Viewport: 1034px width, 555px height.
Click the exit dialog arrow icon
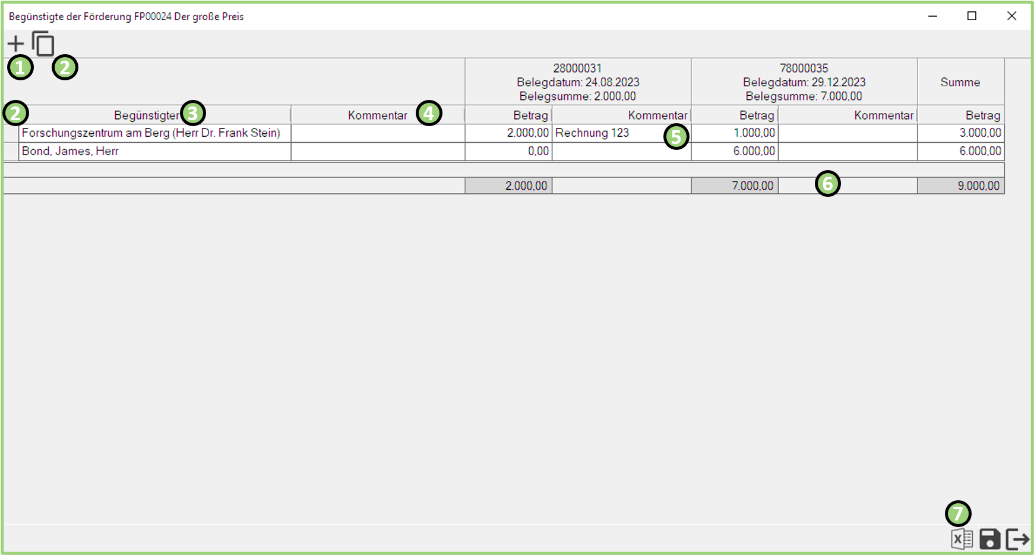(1018, 539)
